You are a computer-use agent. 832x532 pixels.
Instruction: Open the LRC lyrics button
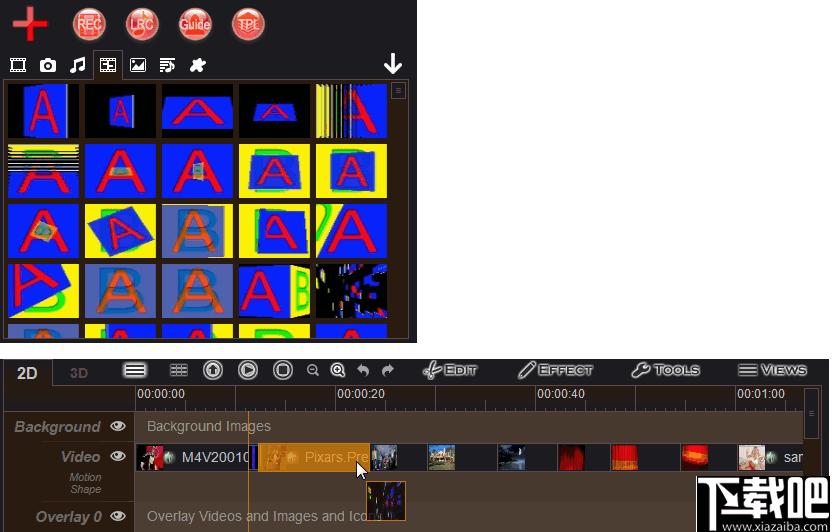click(x=142, y=24)
